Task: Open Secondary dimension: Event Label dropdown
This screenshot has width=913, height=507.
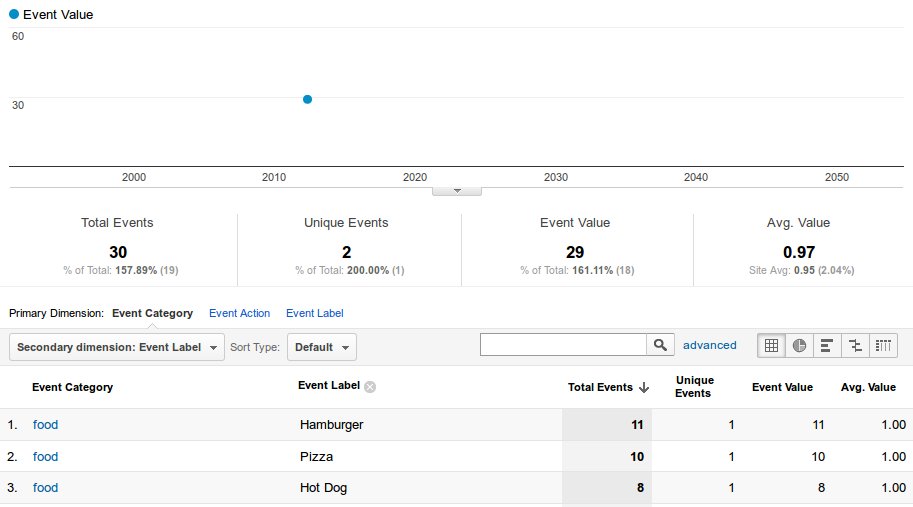Action: (x=116, y=347)
